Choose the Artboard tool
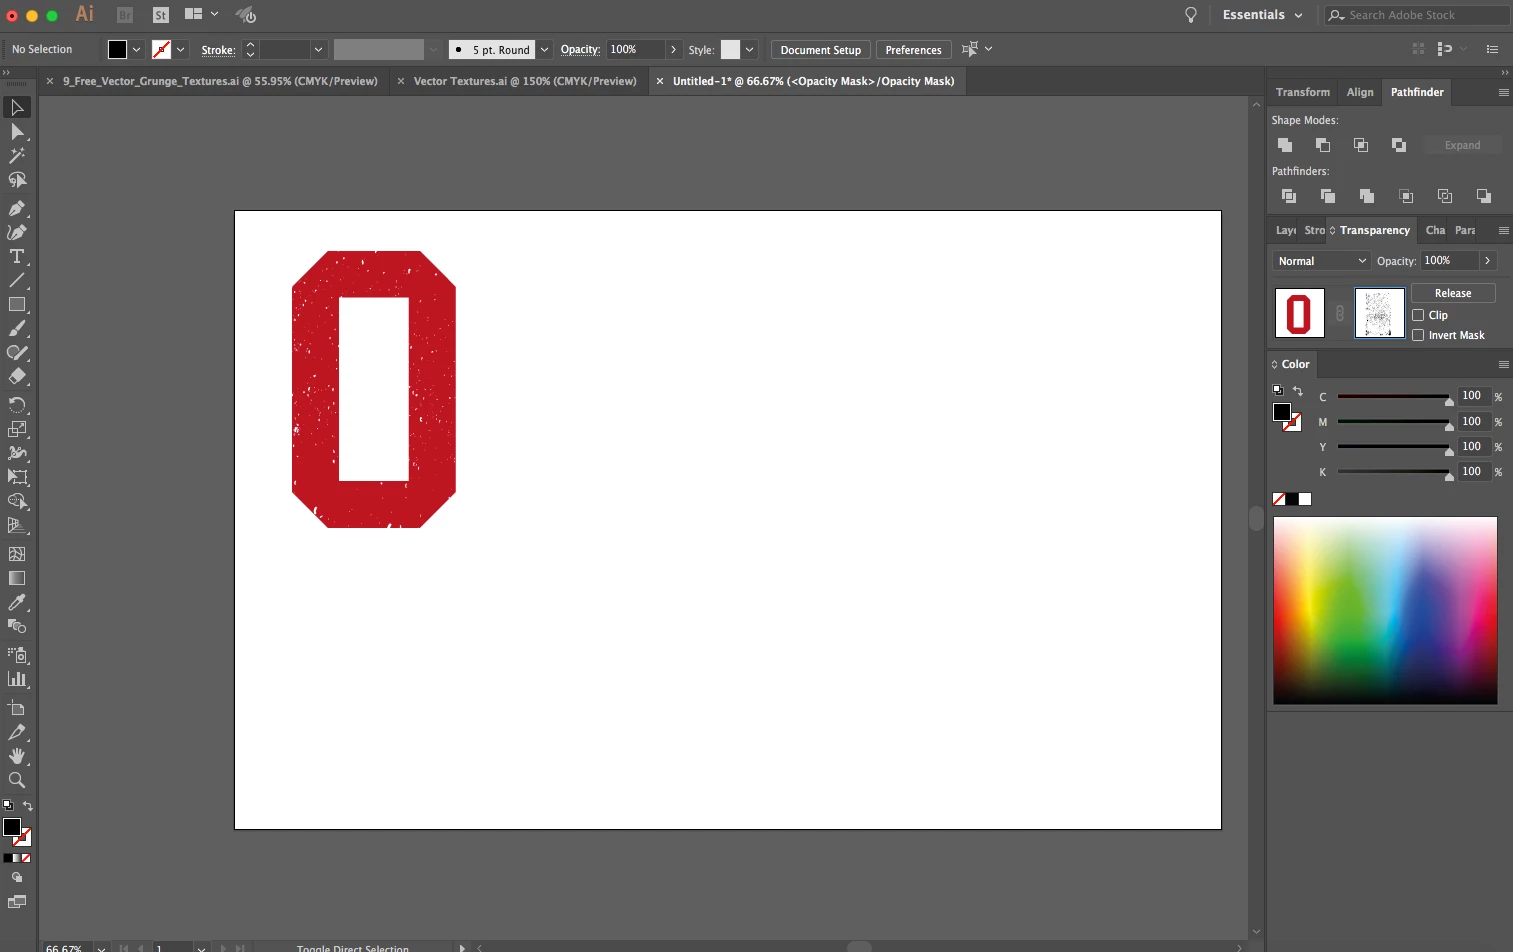The width and height of the screenshot is (1513, 952). [17, 708]
